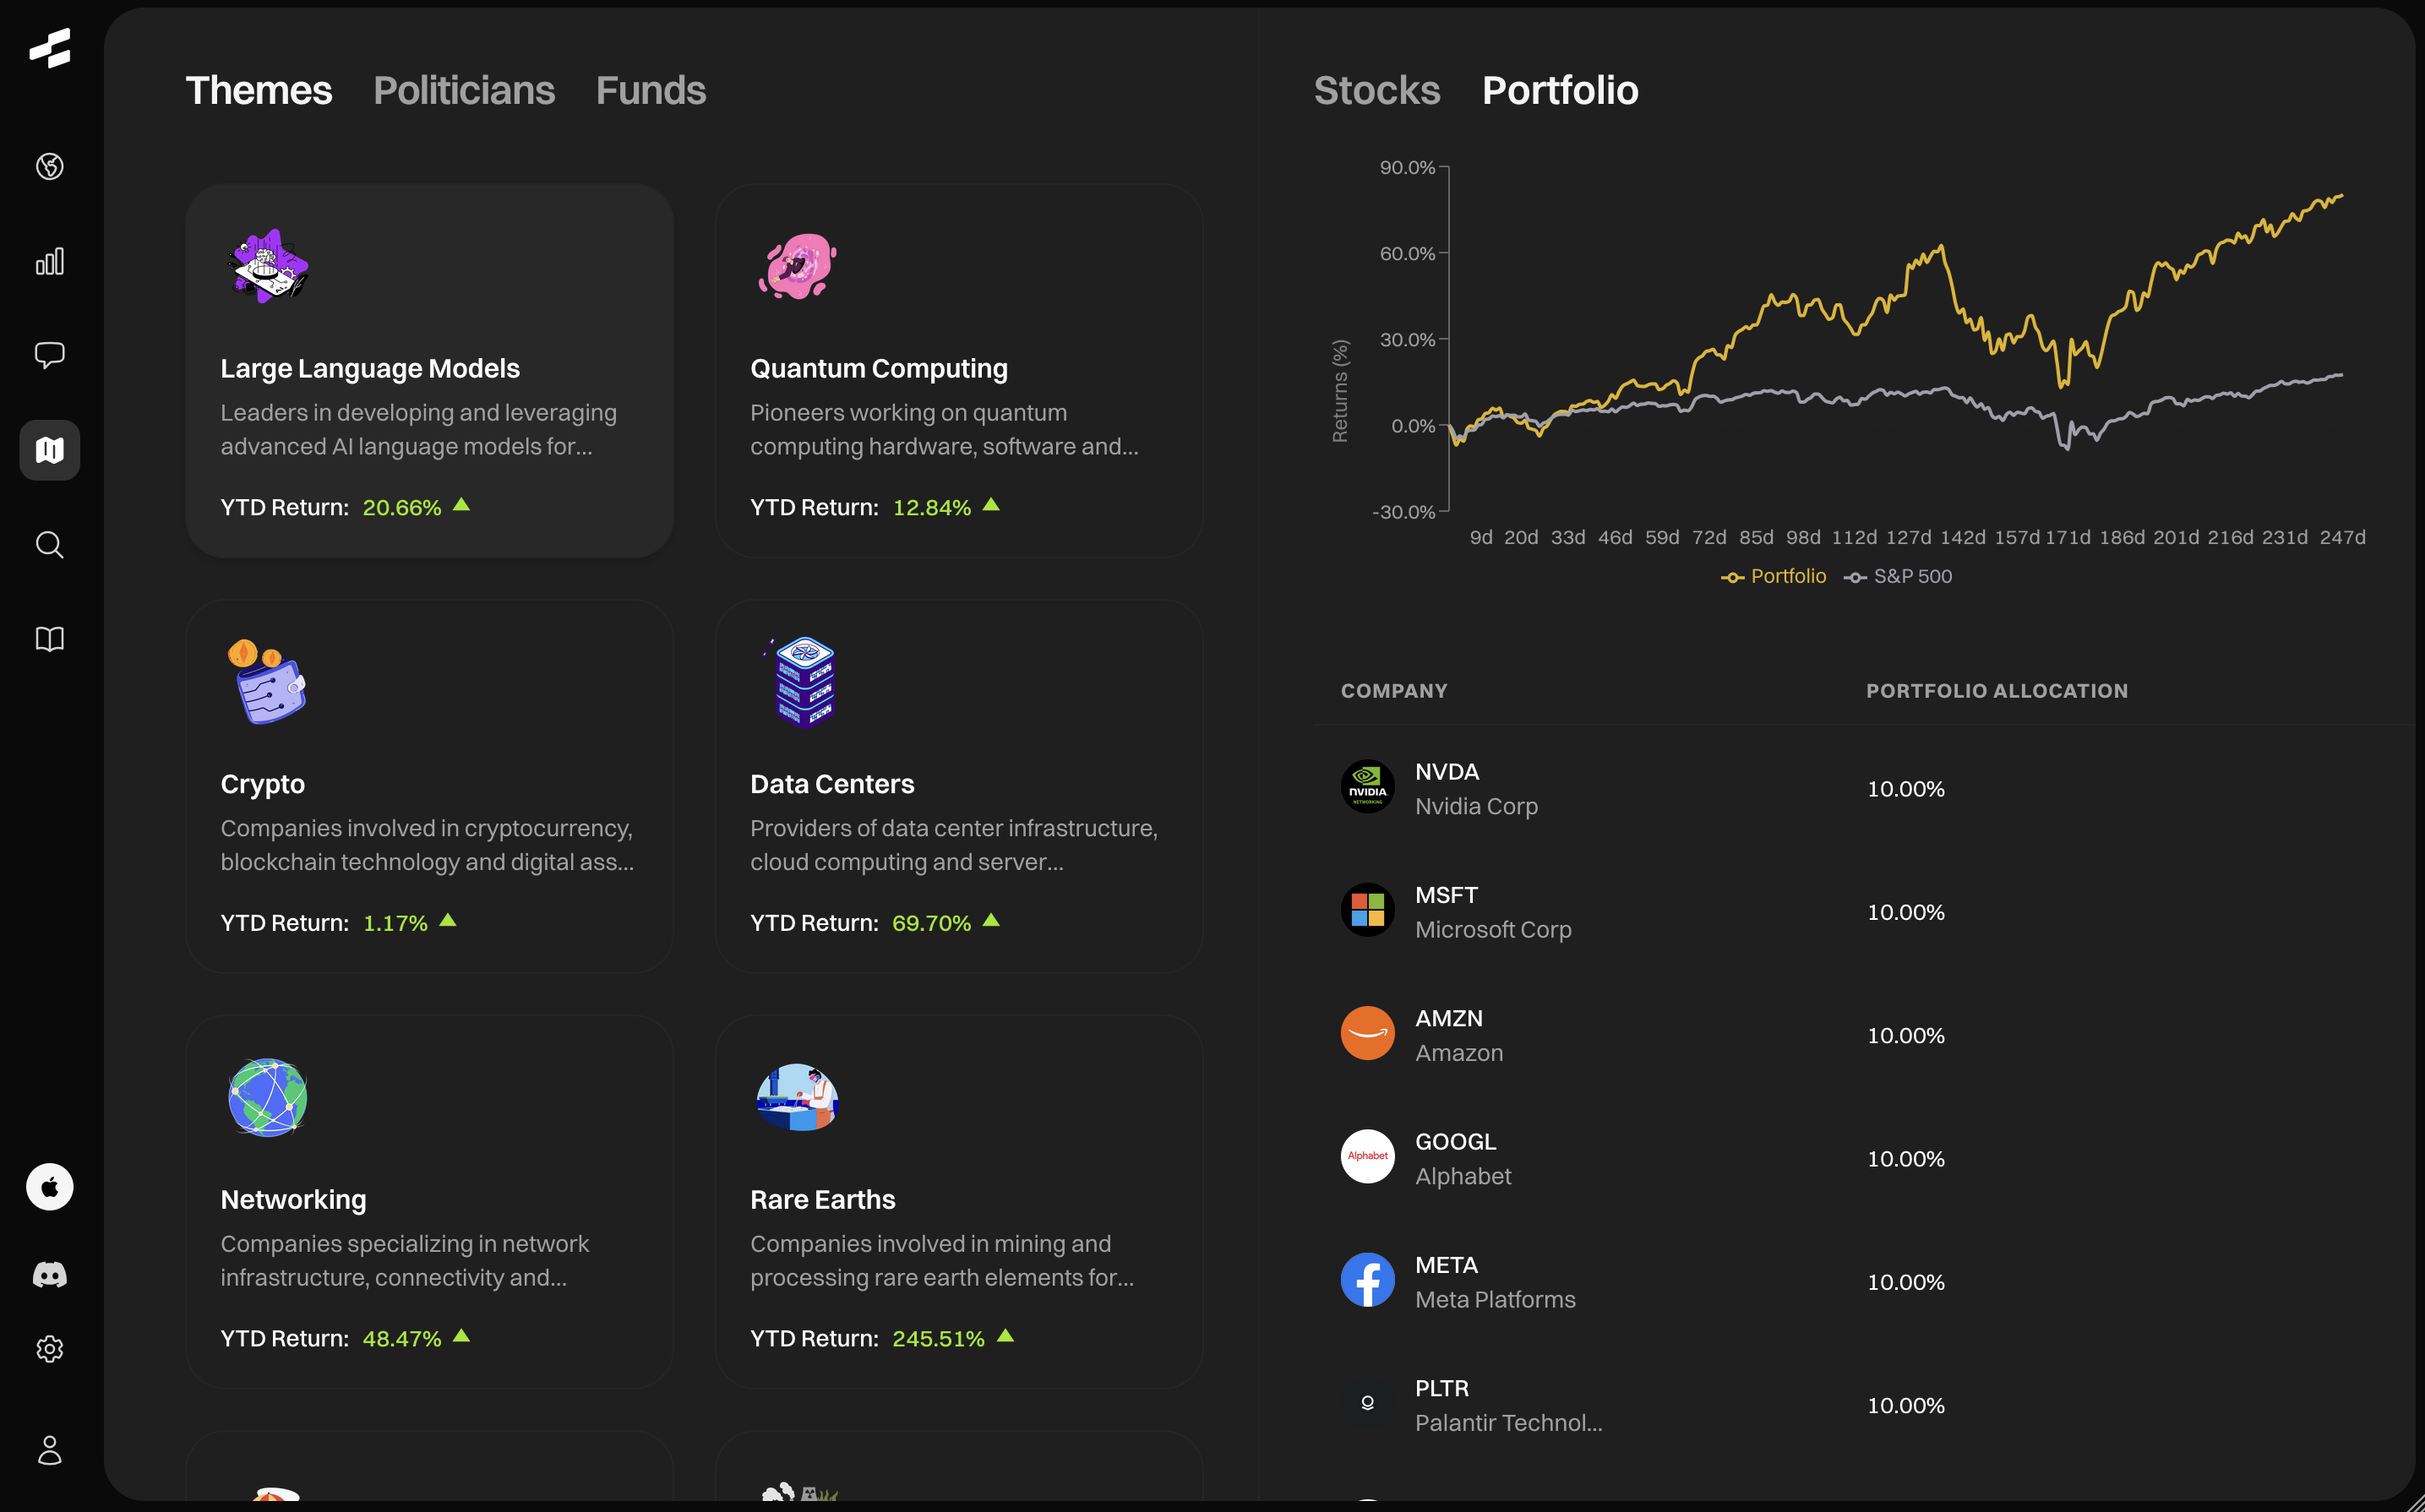Click the app logo at top left
This screenshot has width=2425, height=1512.
pyautogui.click(x=49, y=48)
